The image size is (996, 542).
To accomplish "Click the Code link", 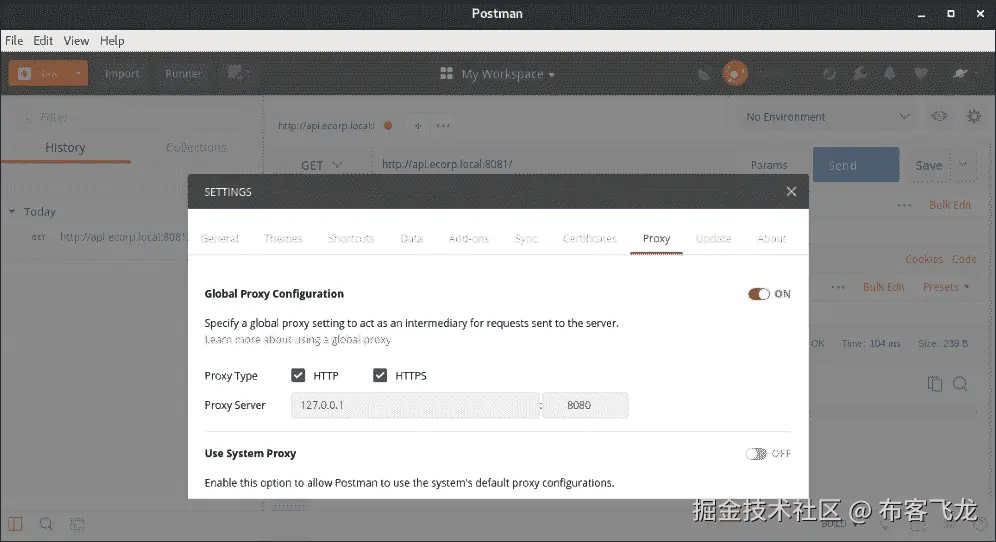I will tap(964, 259).
